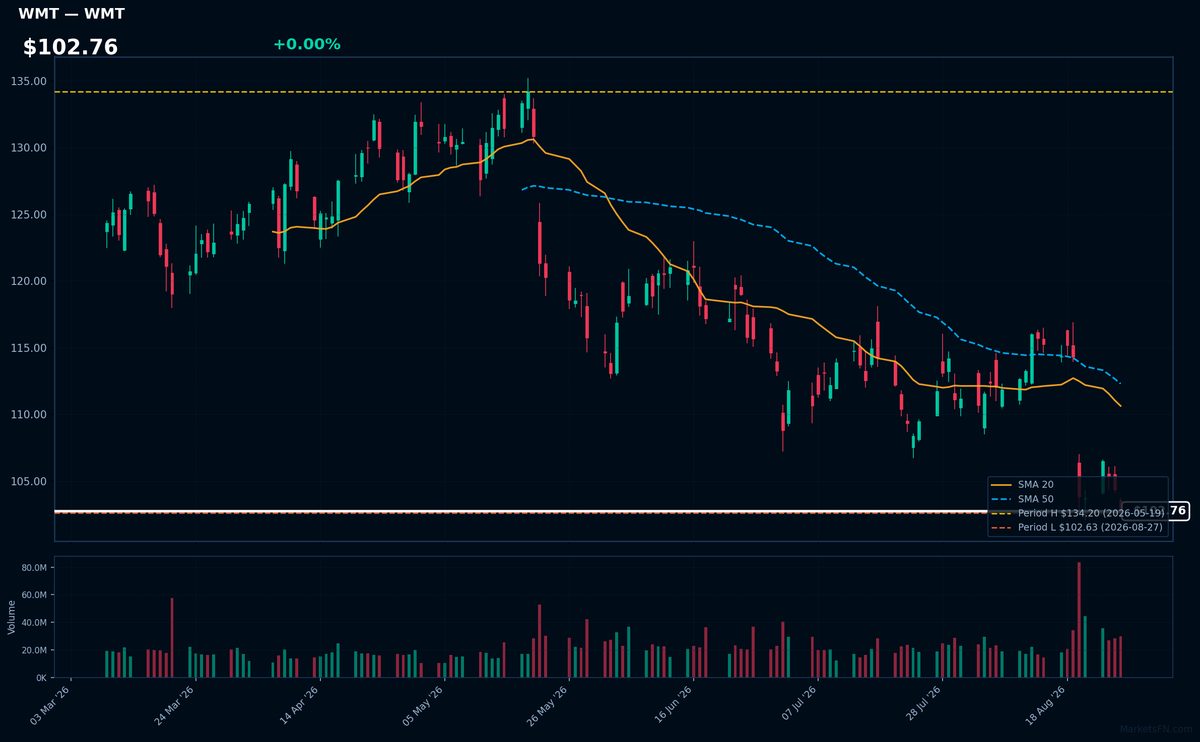This screenshot has width=1200, height=742.
Task: Click the 20.0M volume axis label
Action: tap(34, 650)
